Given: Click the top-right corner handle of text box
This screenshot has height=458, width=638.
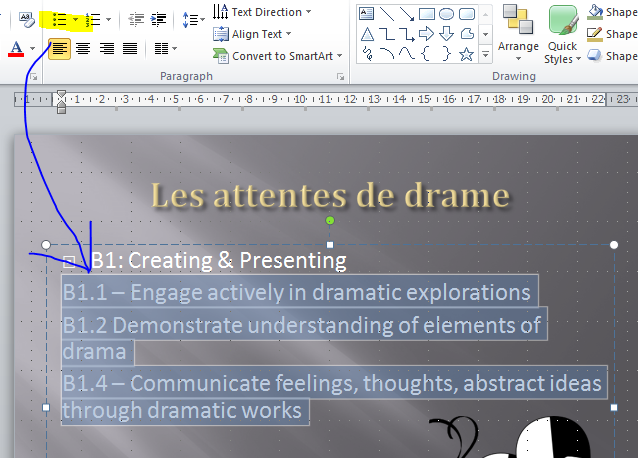Looking at the screenshot, I should coord(614,245).
